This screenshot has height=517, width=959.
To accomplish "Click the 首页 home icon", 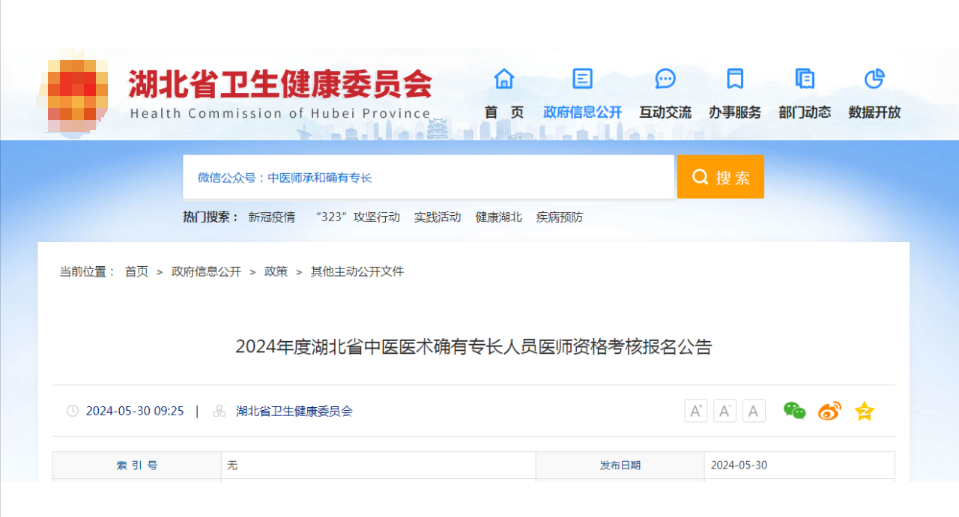I will pyautogui.click(x=504, y=79).
